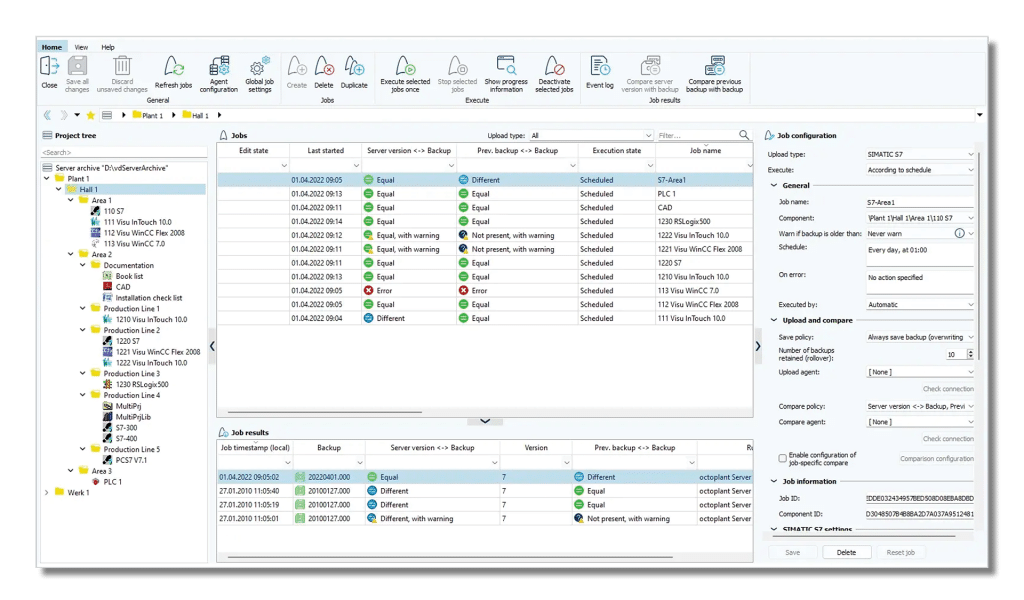Click the yellow star favorites icon
The image size is (1024, 600).
pos(90,116)
